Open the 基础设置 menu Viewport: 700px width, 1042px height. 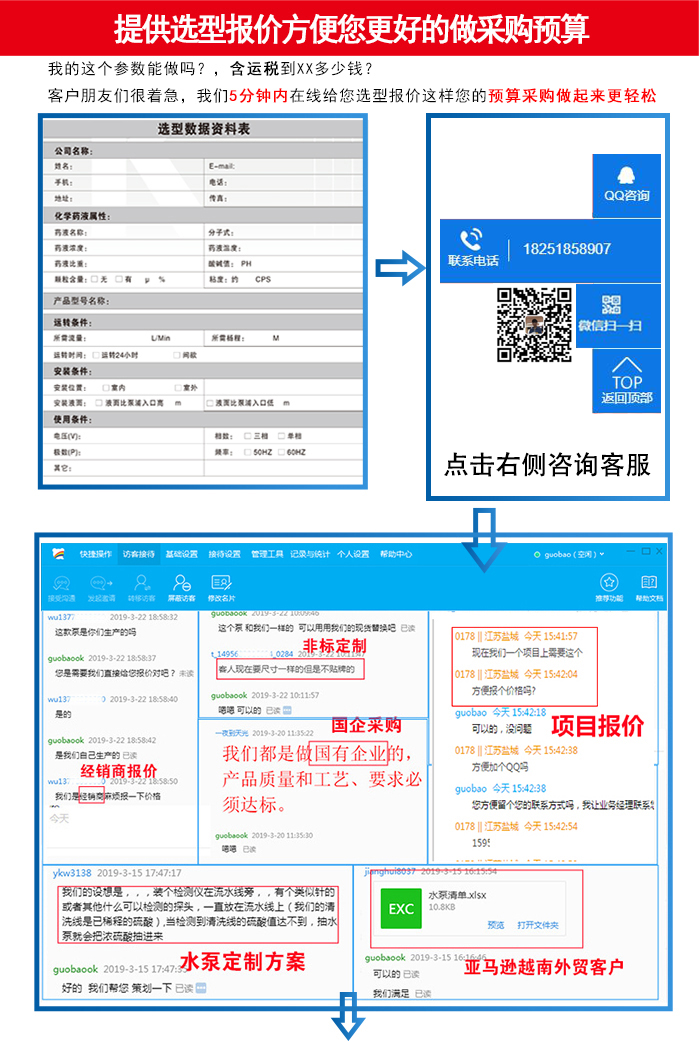[181, 554]
